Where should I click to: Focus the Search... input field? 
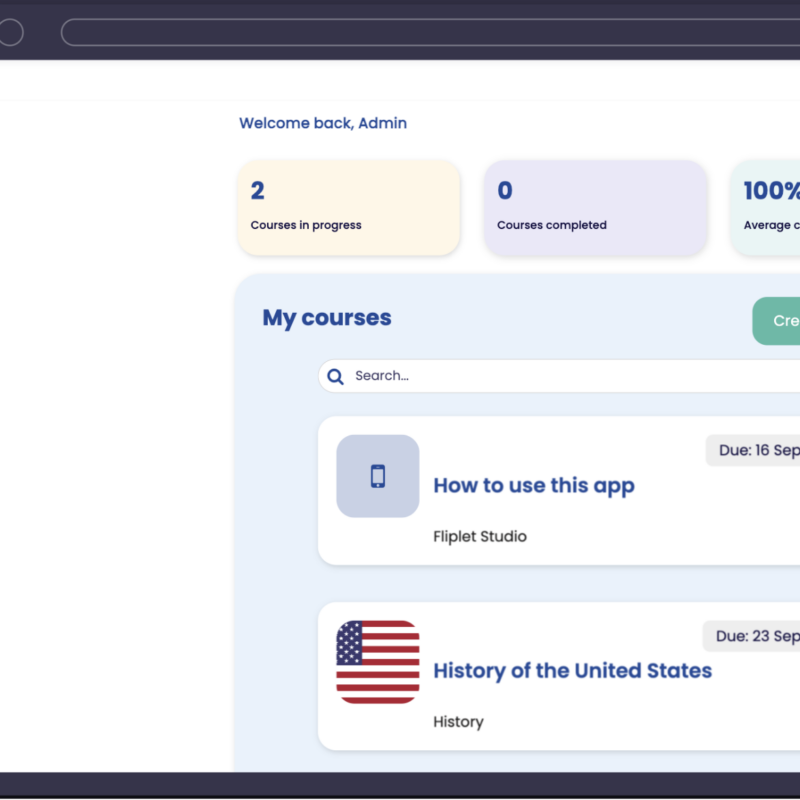559,376
